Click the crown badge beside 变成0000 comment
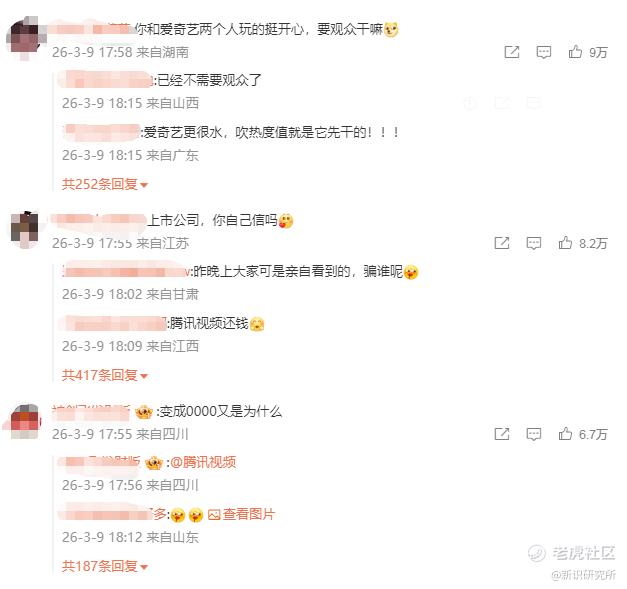627x589 pixels. click(144, 411)
